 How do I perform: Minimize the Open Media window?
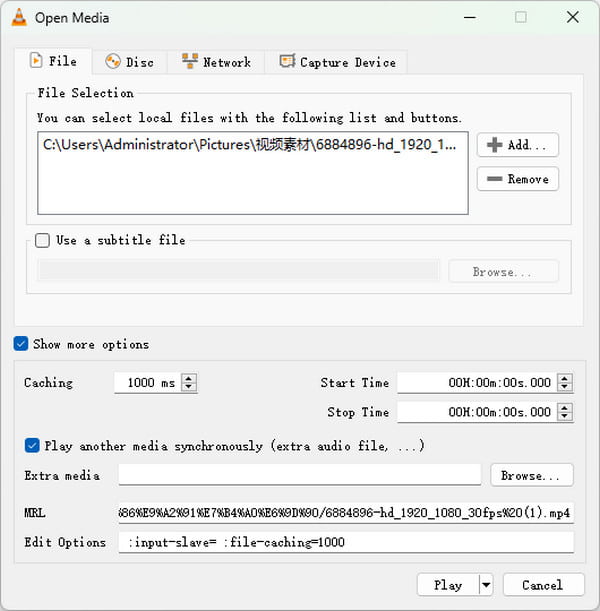(470, 17)
